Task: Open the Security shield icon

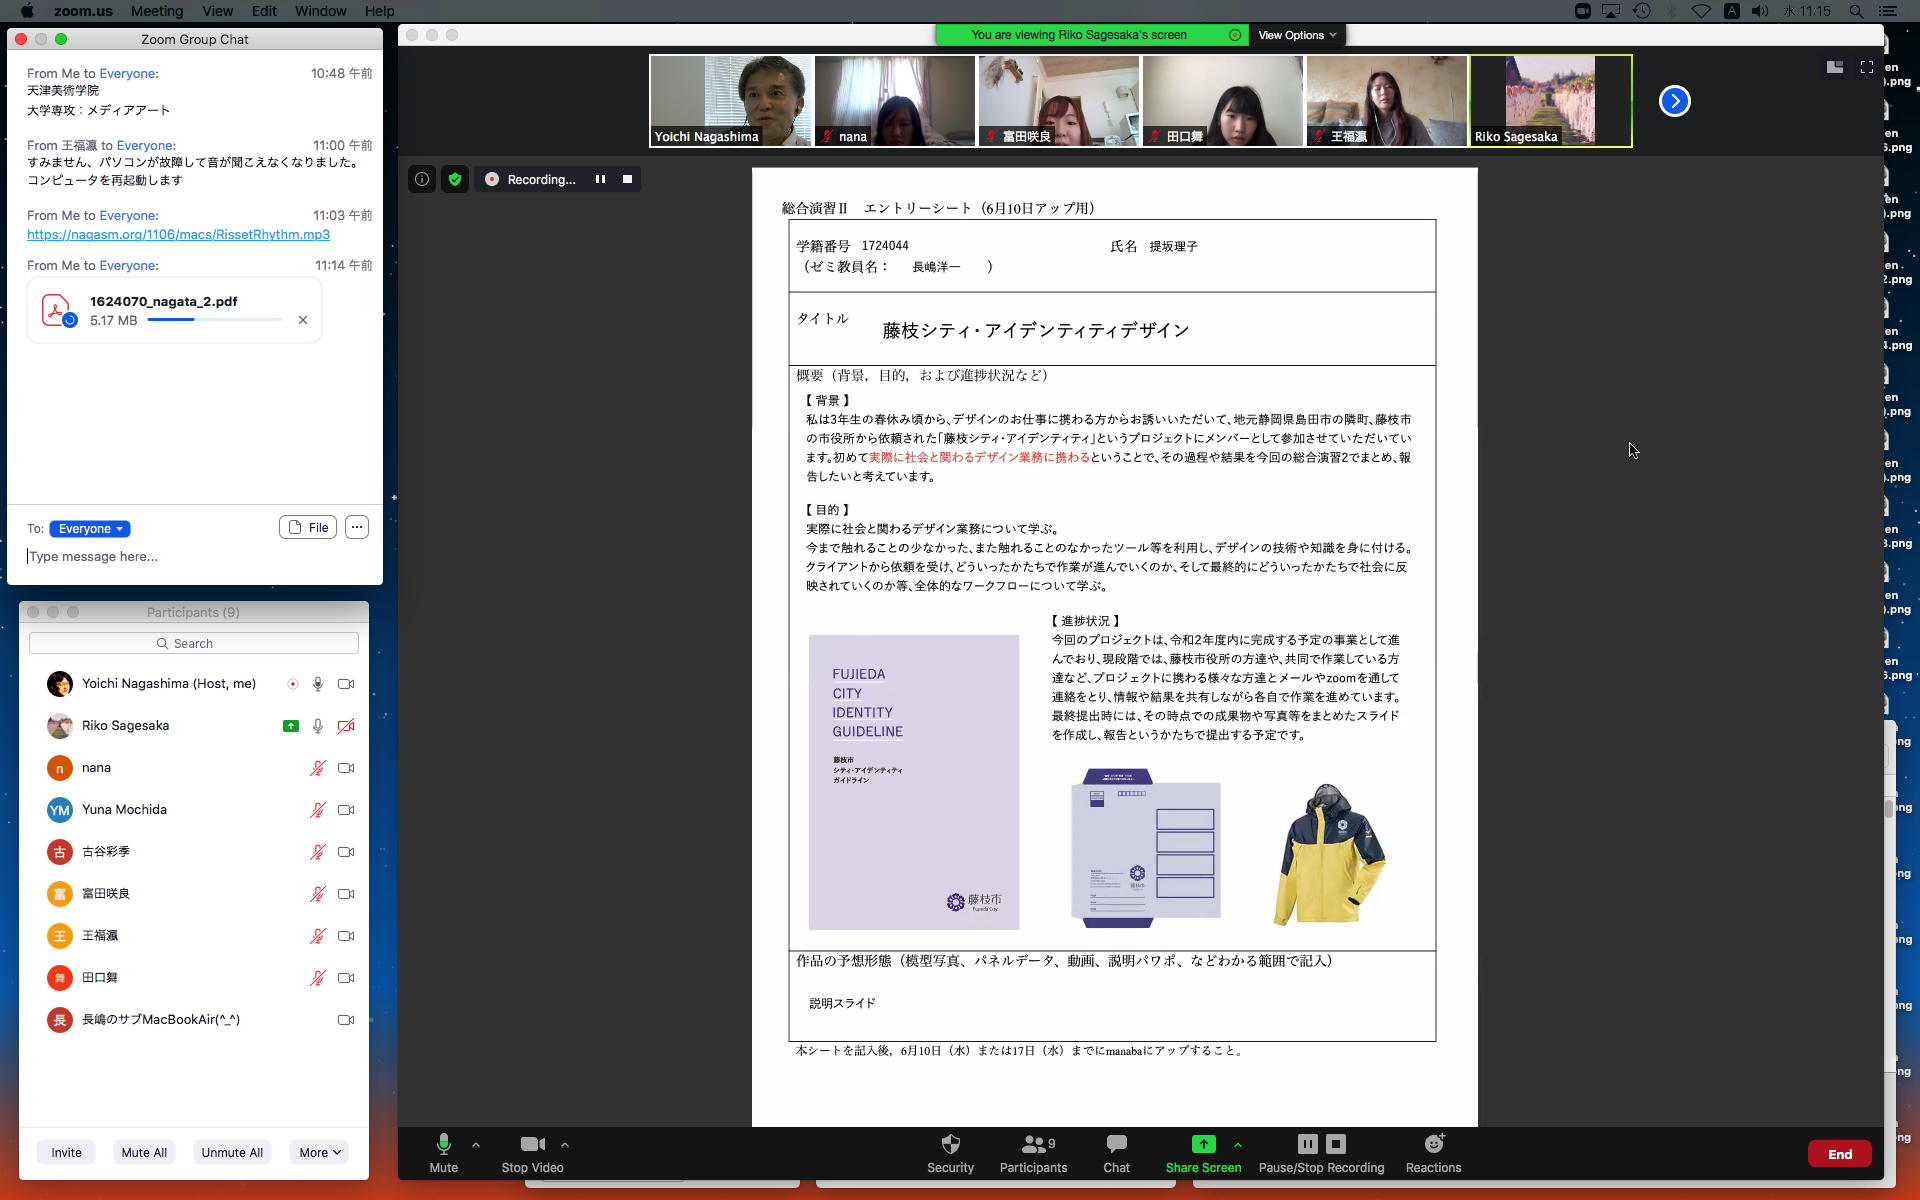Action: pos(950,1144)
